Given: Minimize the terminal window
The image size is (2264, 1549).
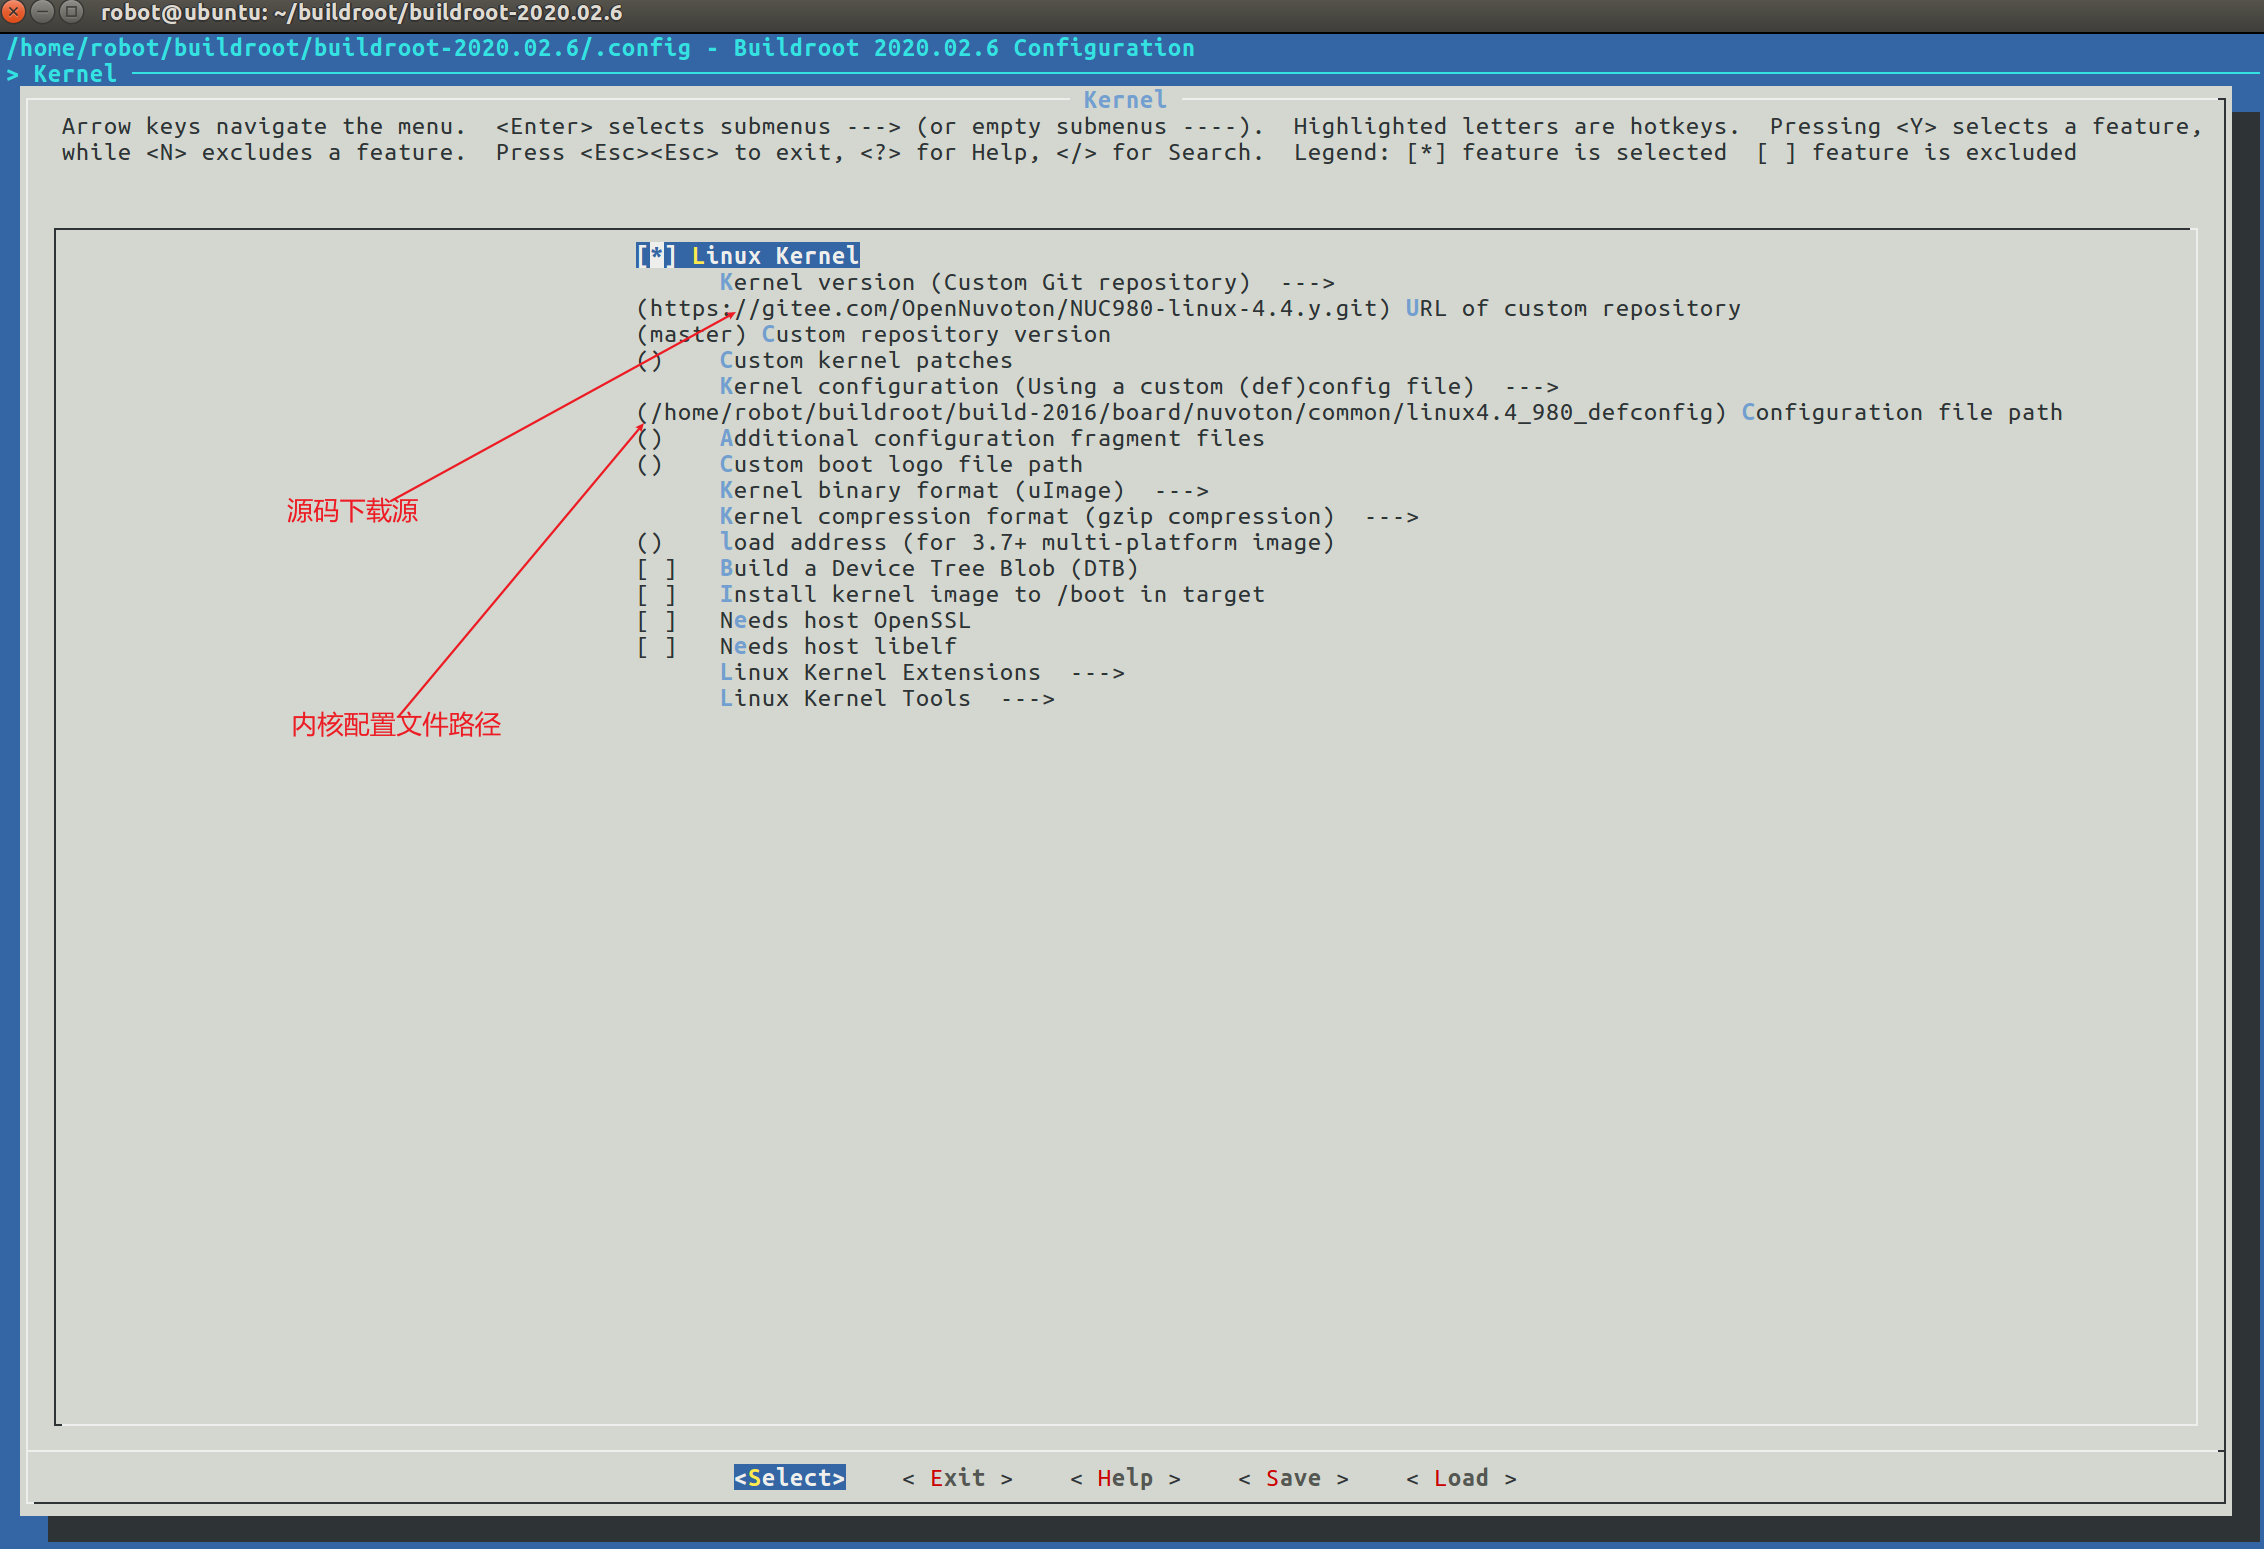Looking at the screenshot, I should (42, 12).
